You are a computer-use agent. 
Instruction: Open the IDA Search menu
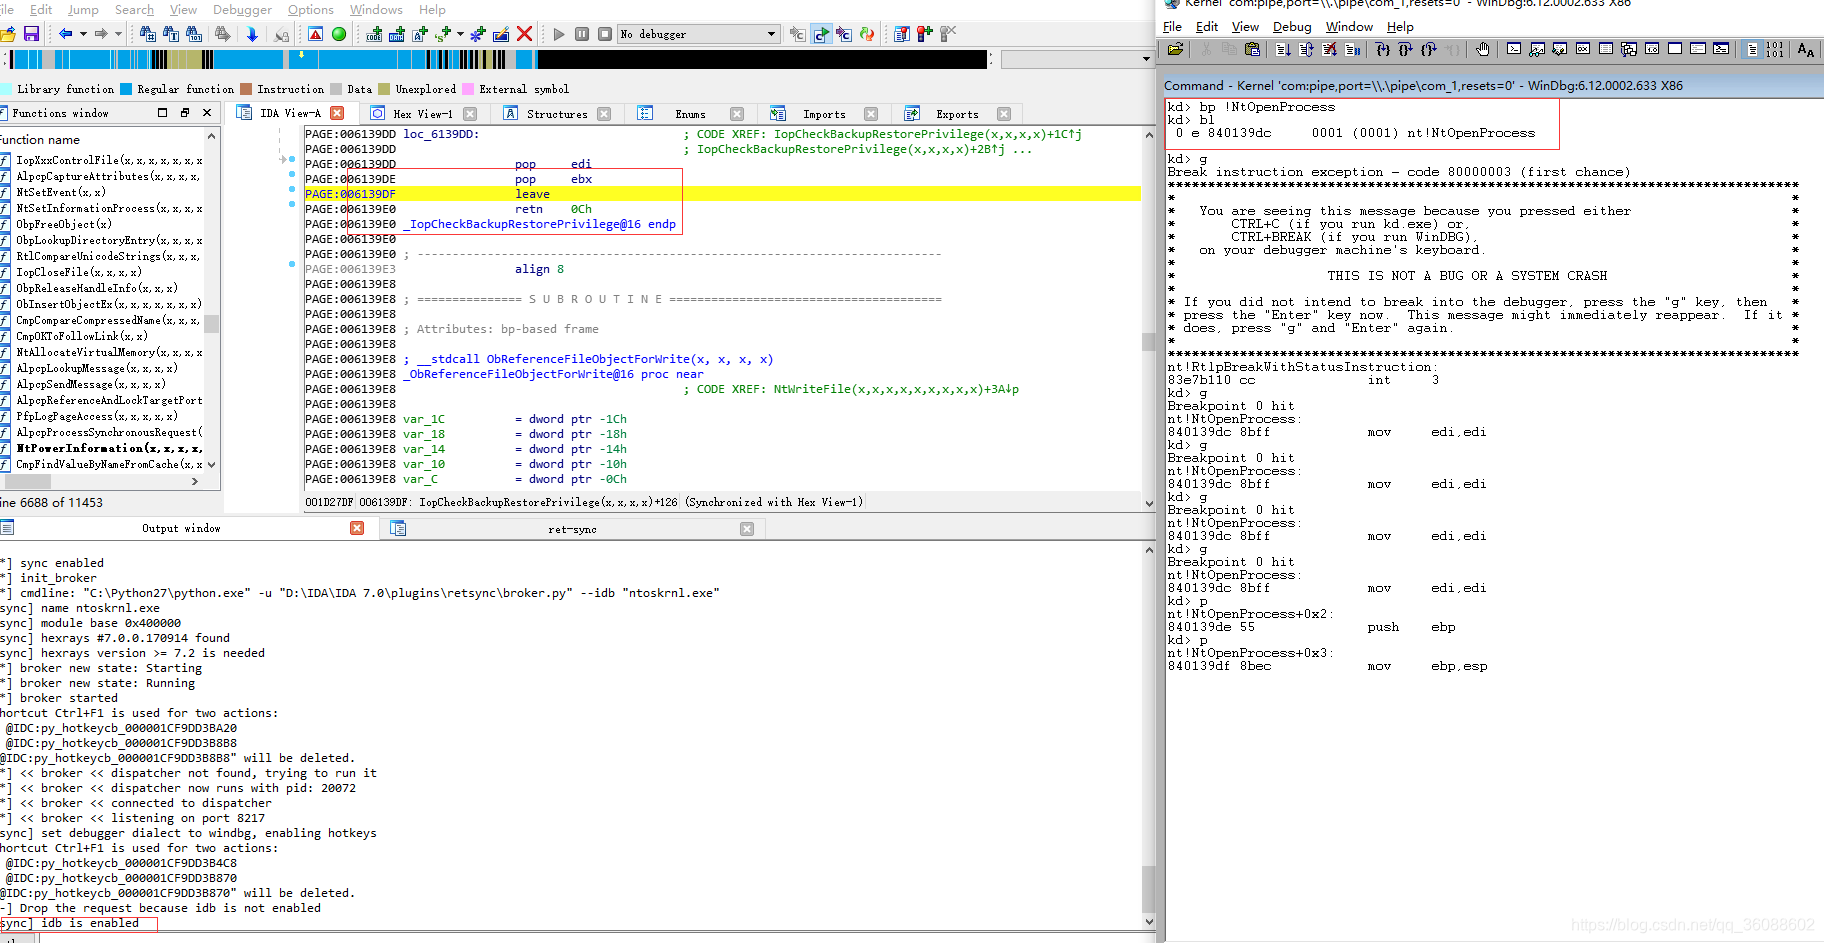point(134,9)
